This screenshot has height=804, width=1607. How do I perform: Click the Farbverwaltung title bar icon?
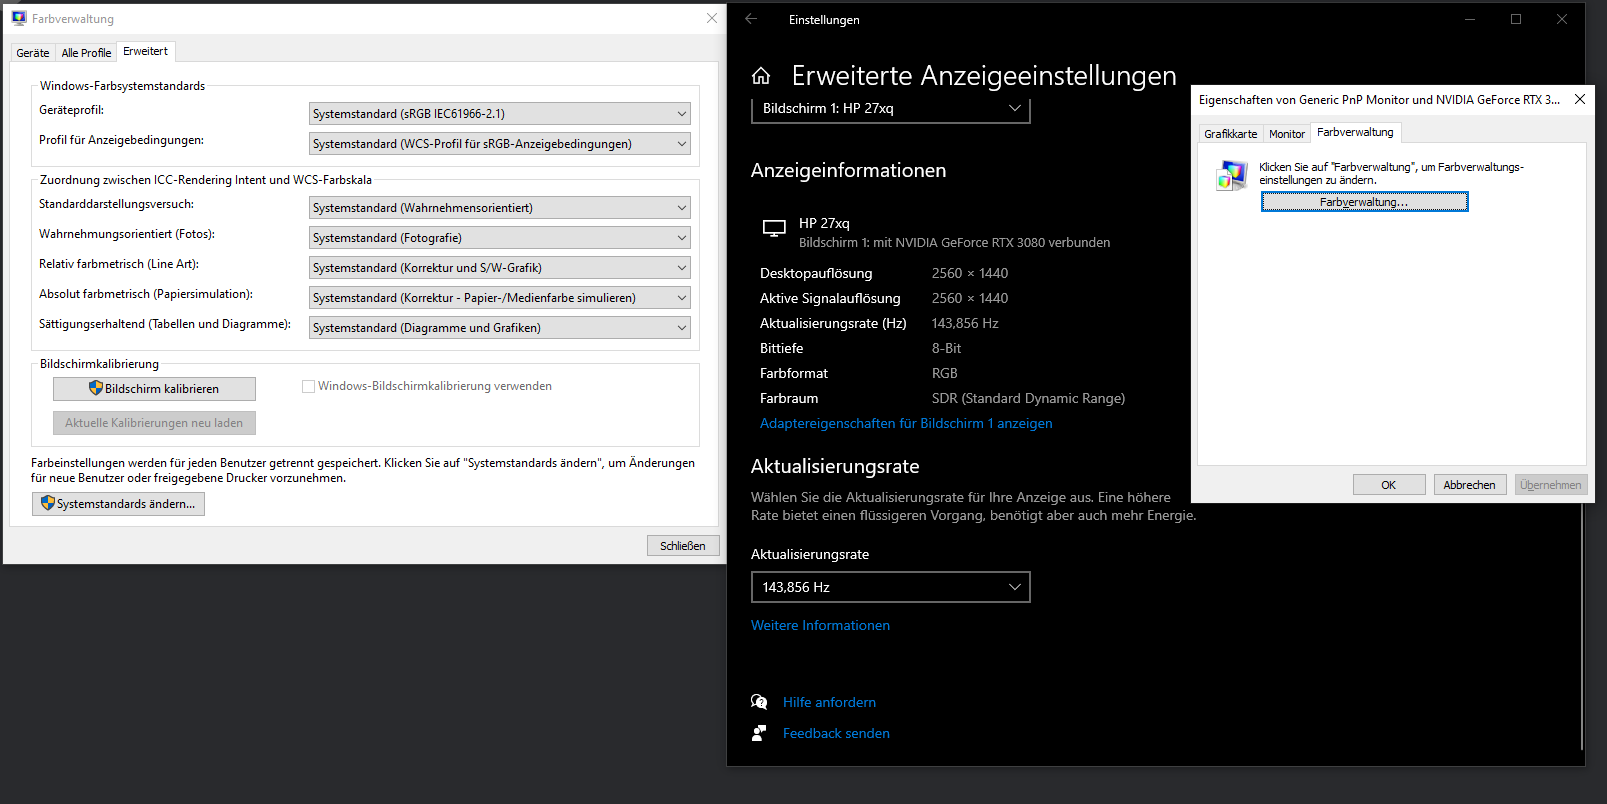[x=19, y=18]
